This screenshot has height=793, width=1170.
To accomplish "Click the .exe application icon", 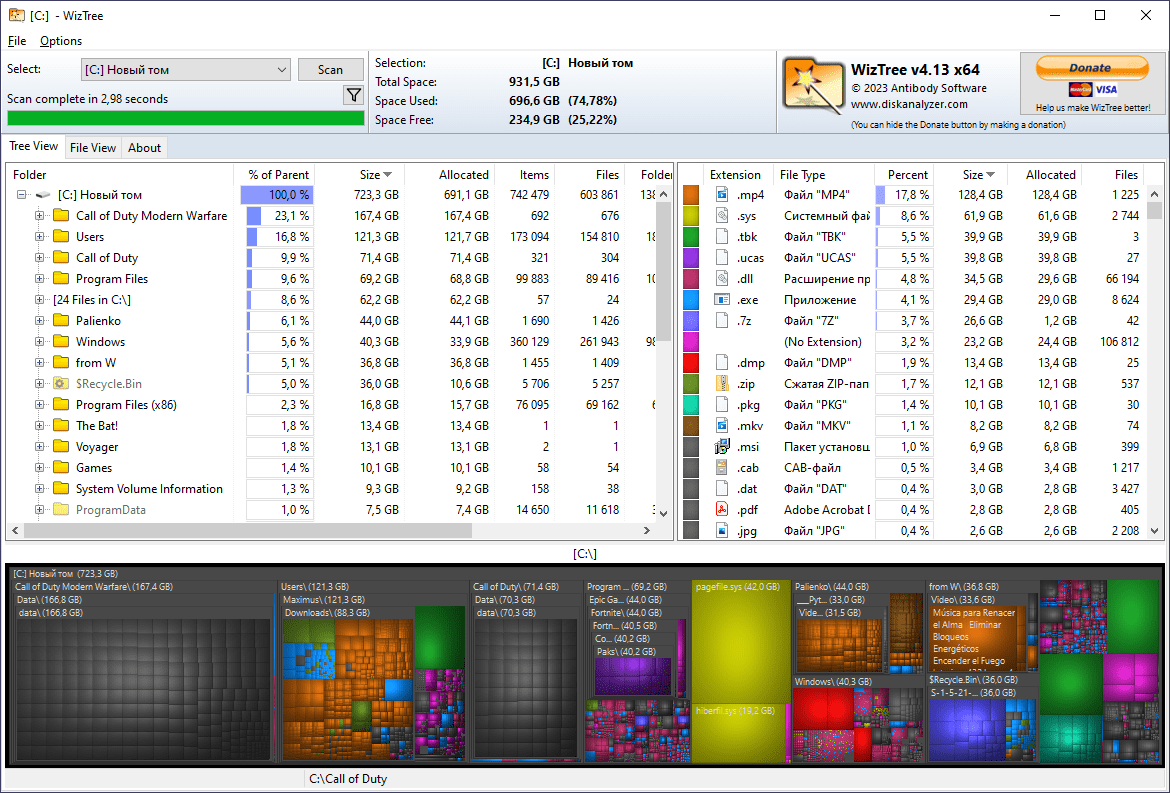I will pyautogui.click(x=722, y=299).
